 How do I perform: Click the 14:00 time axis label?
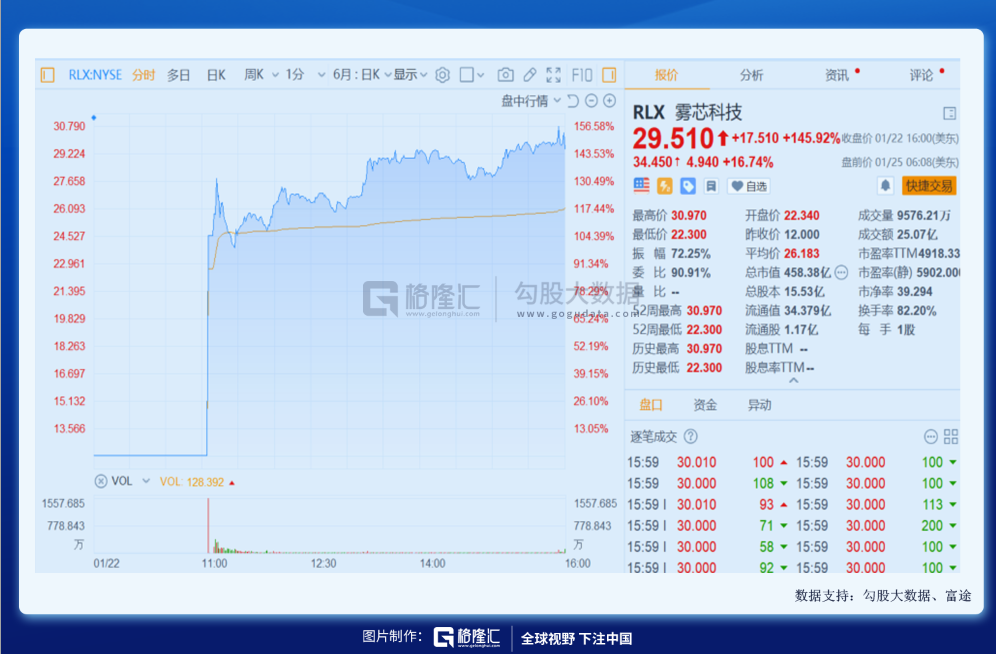click(433, 563)
